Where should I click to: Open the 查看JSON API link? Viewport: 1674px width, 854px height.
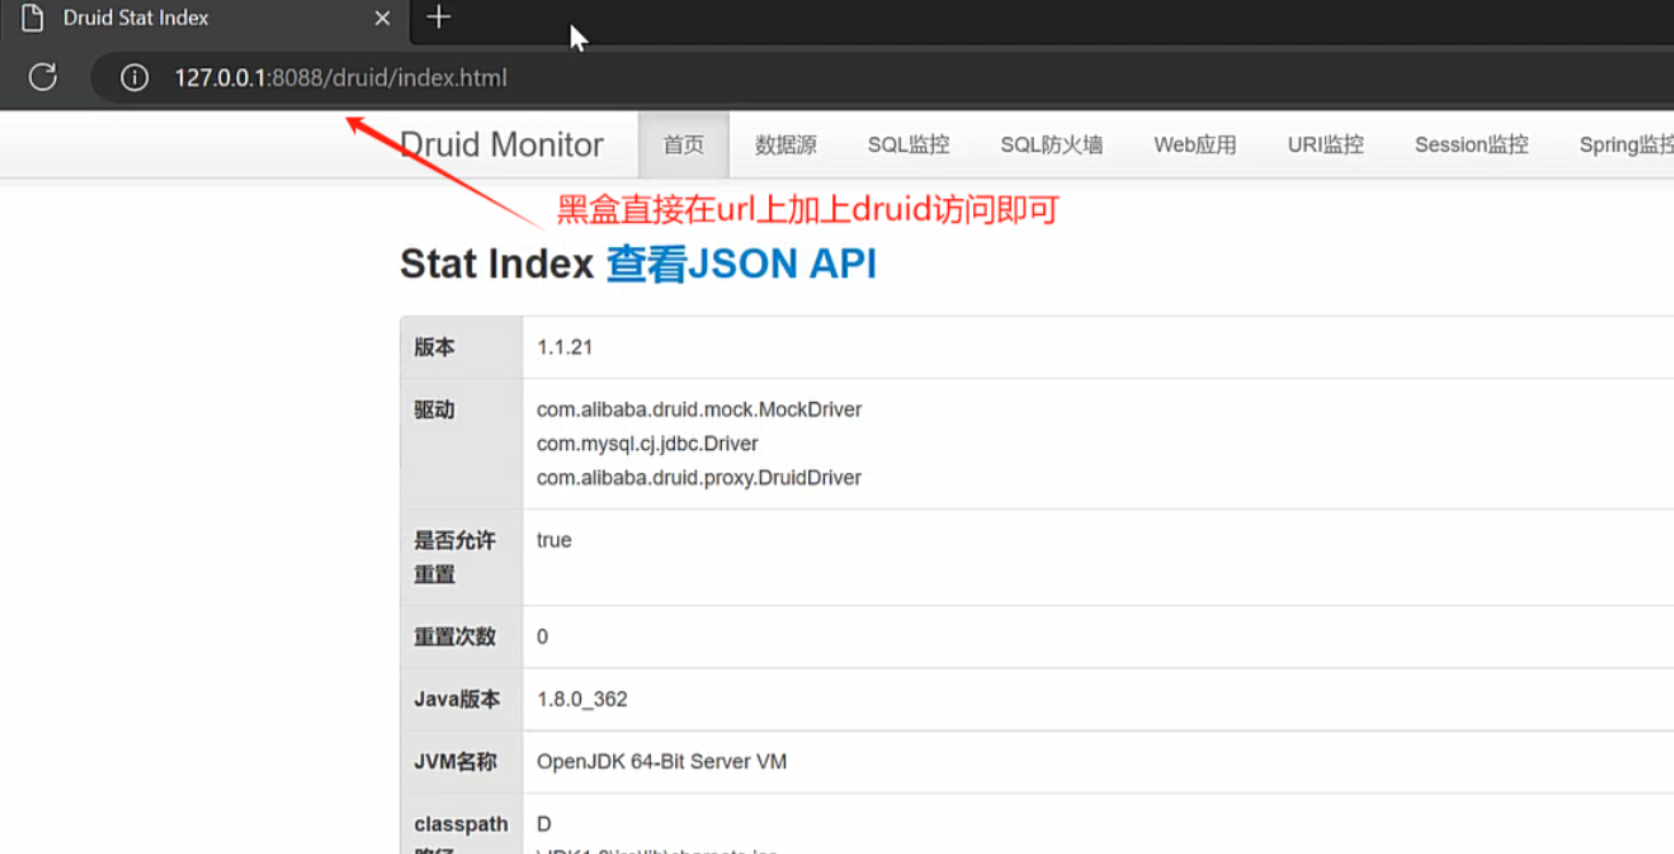(x=741, y=264)
